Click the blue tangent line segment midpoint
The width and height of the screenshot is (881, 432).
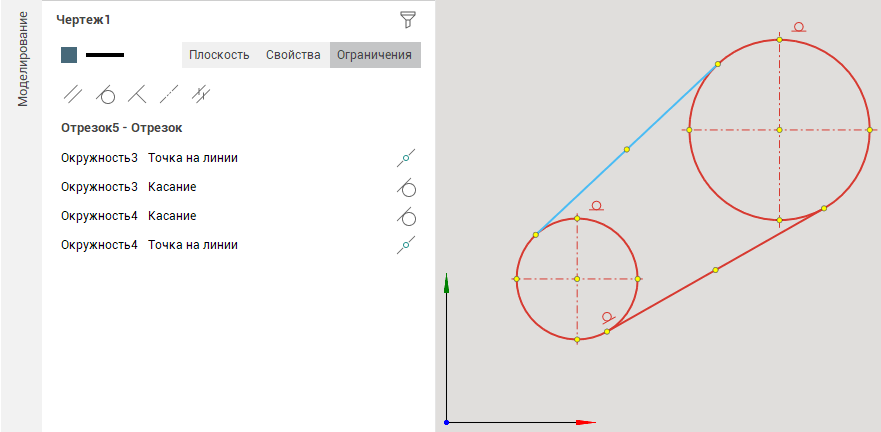click(x=627, y=150)
